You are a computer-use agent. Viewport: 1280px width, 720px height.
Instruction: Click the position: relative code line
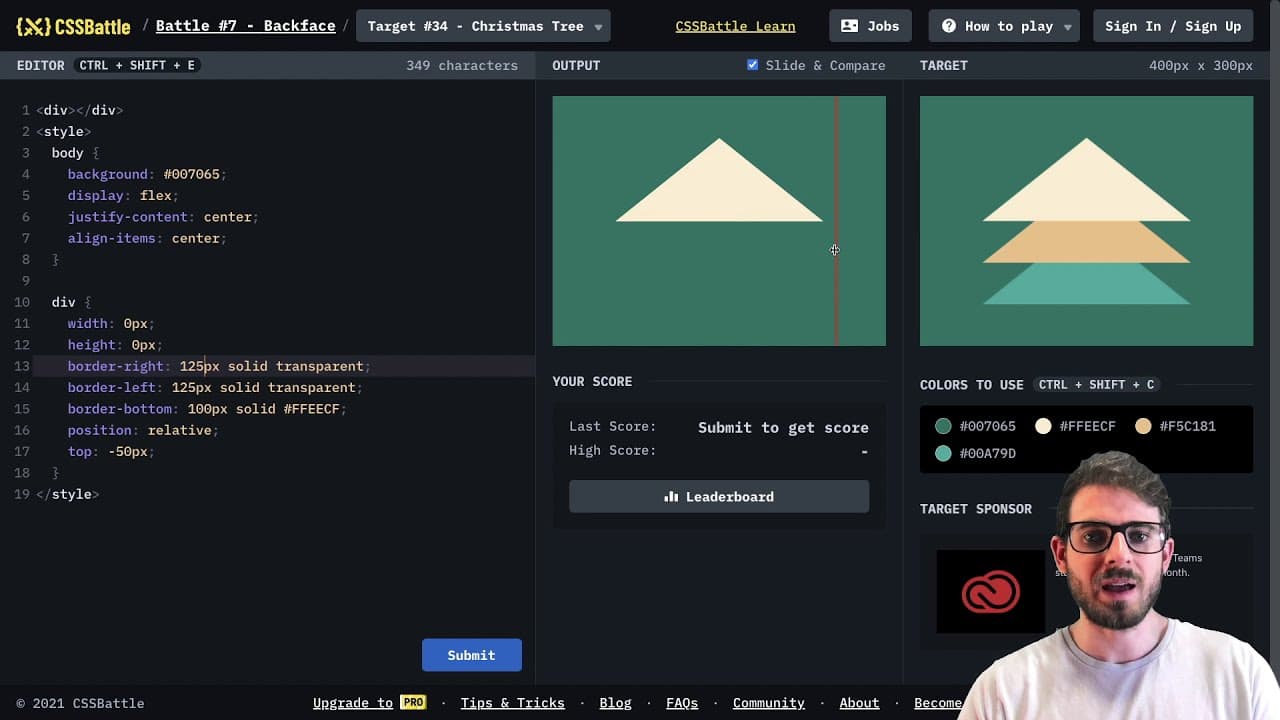[143, 430]
